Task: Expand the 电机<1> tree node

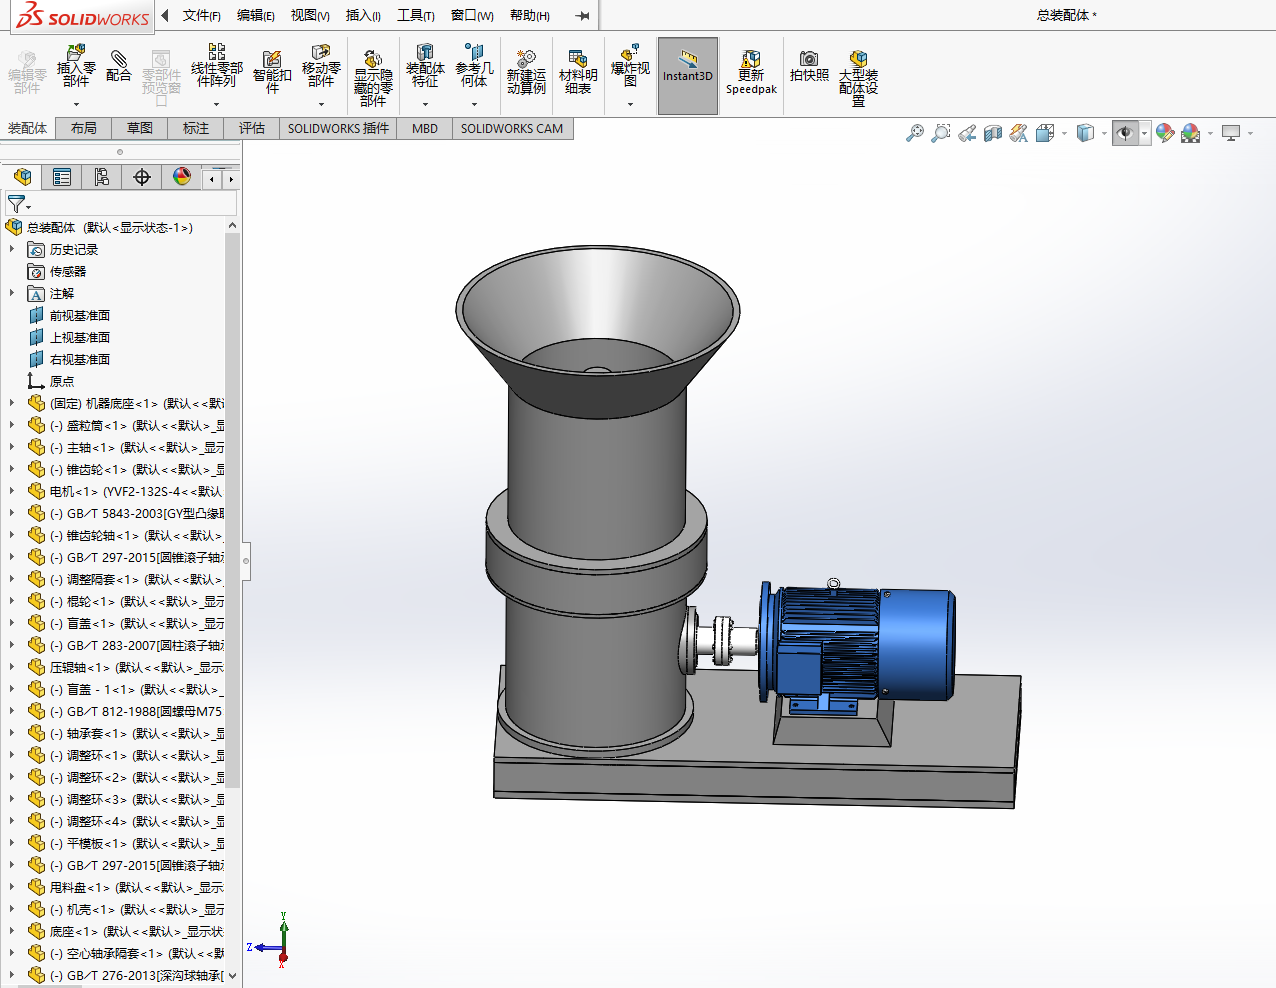Action: [12, 491]
